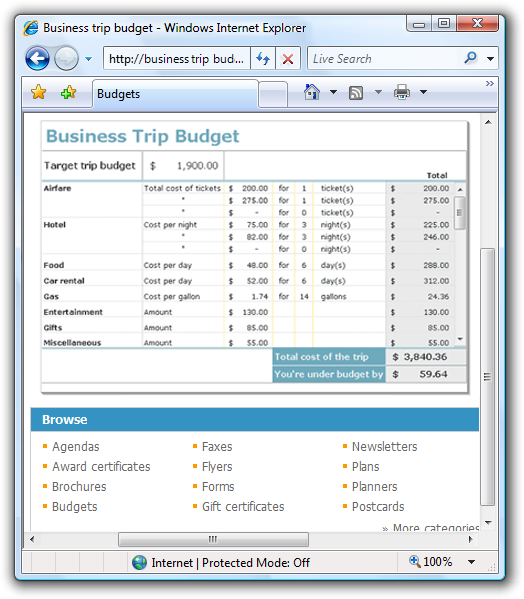This screenshot has height=599, width=524.
Task: Select the Hotel row label
Action: point(55,225)
